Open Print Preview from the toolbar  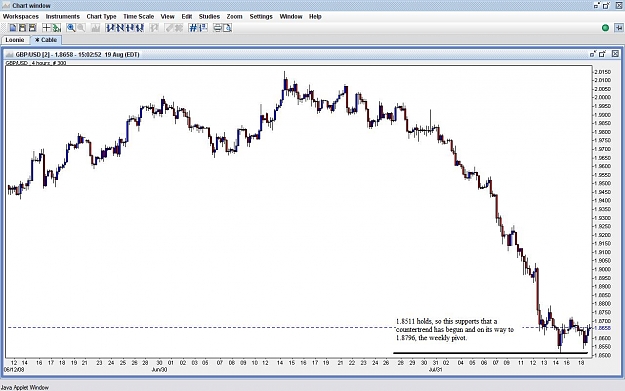pyautogui.click(x=227, y=28)
